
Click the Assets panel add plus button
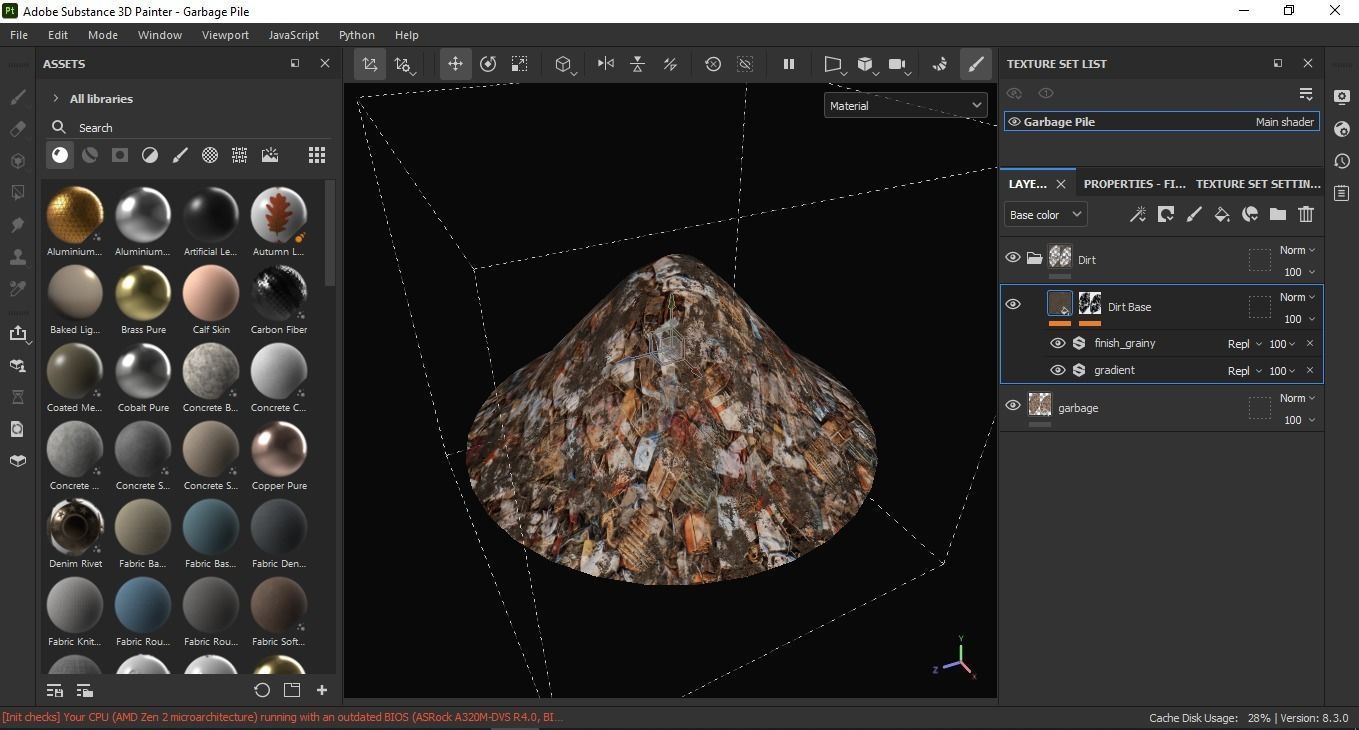(x=322, y=690)
